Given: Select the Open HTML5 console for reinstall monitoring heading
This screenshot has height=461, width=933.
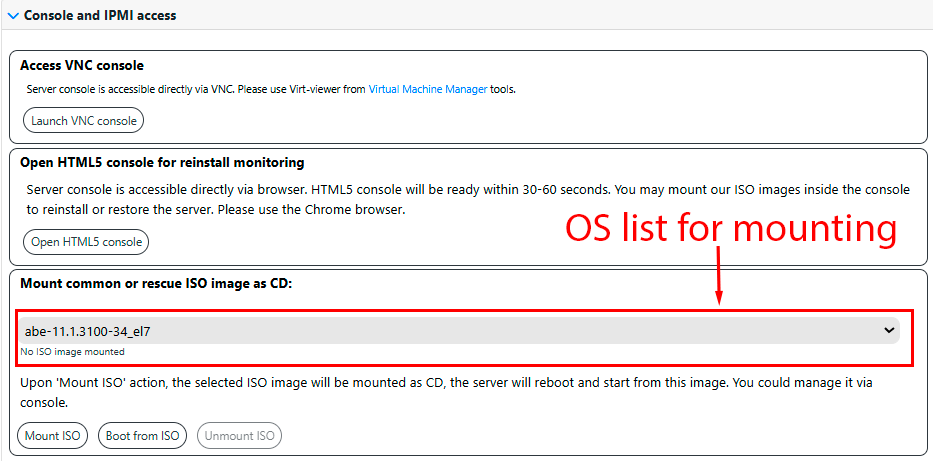Looking at the screenshot, I should [162, 162].
